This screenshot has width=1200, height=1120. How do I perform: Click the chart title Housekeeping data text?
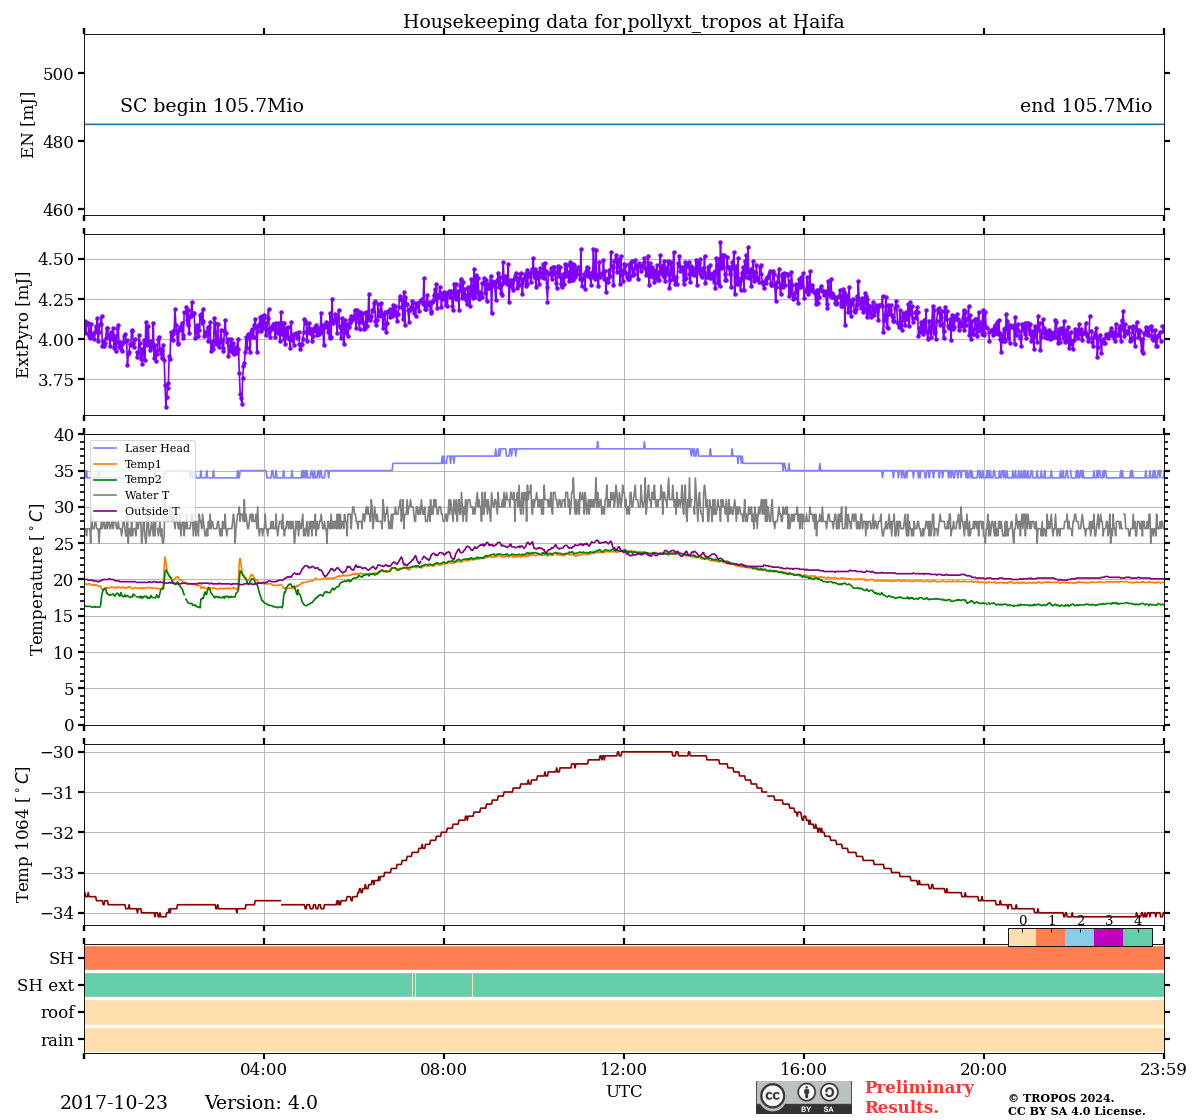623,22
